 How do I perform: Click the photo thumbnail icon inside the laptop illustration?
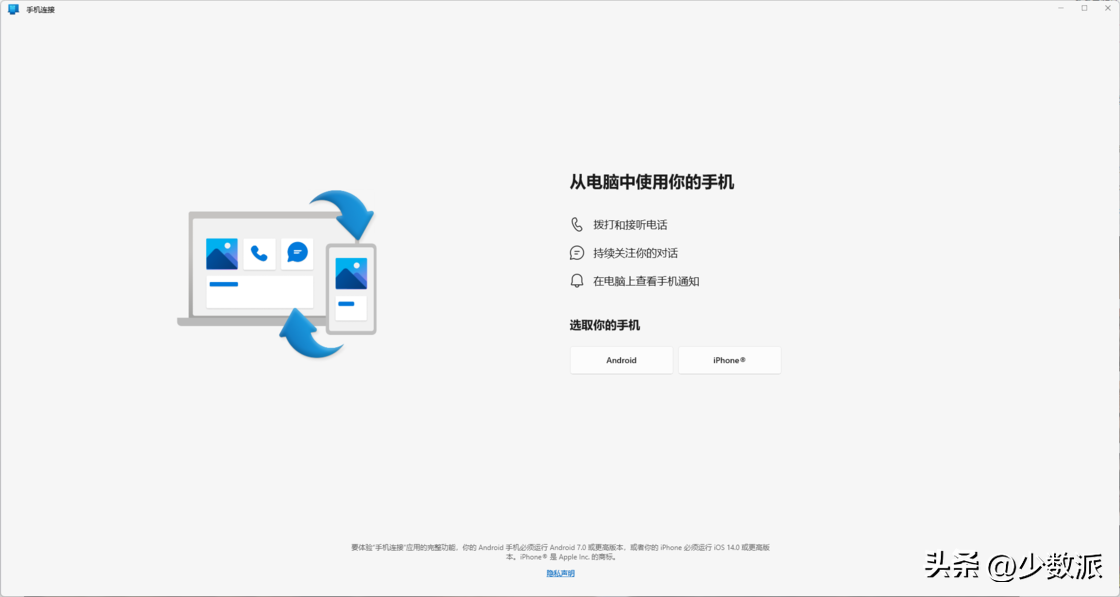click(x=222, y=254)
